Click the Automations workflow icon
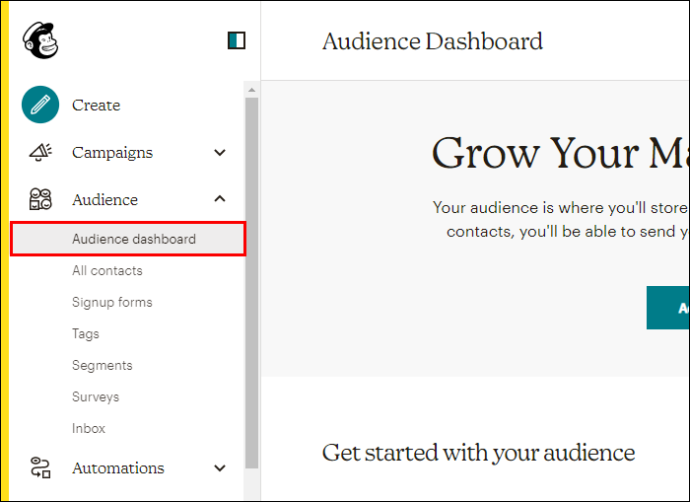The width and height of the screenshot is (690, 502). (40, 467)
